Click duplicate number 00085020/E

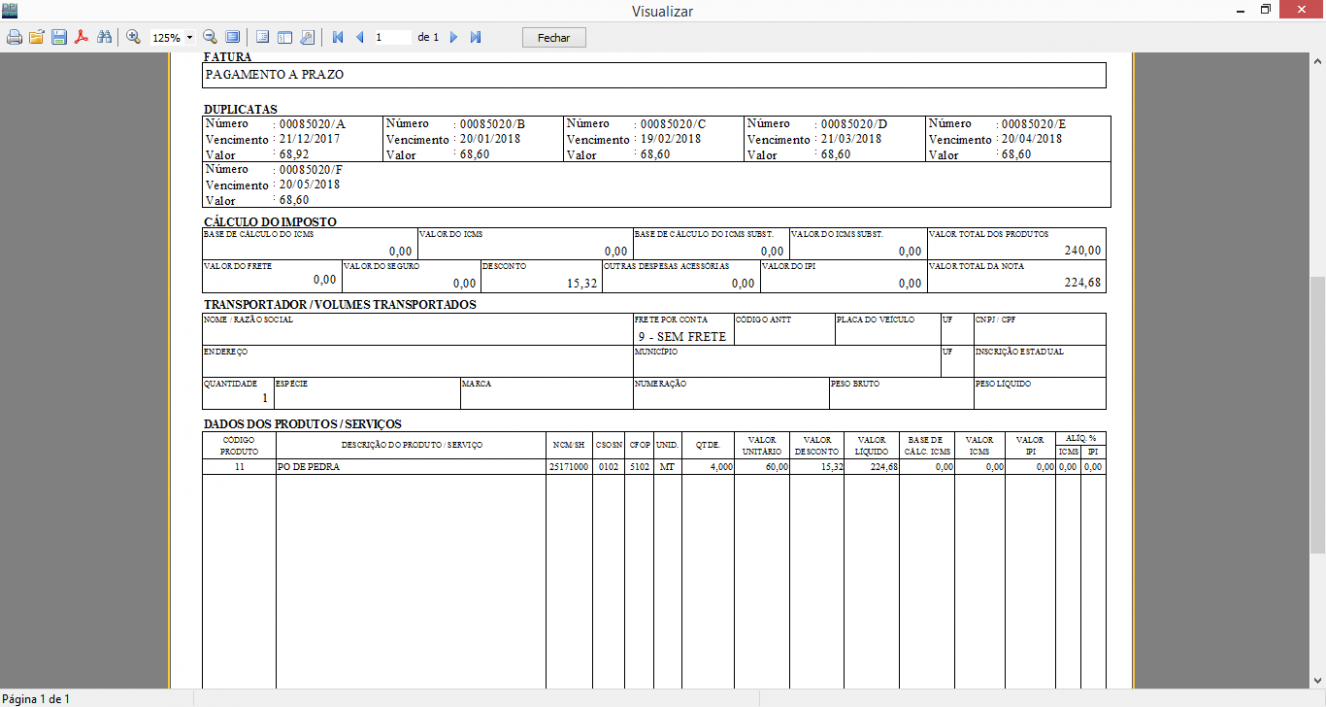1034,124
